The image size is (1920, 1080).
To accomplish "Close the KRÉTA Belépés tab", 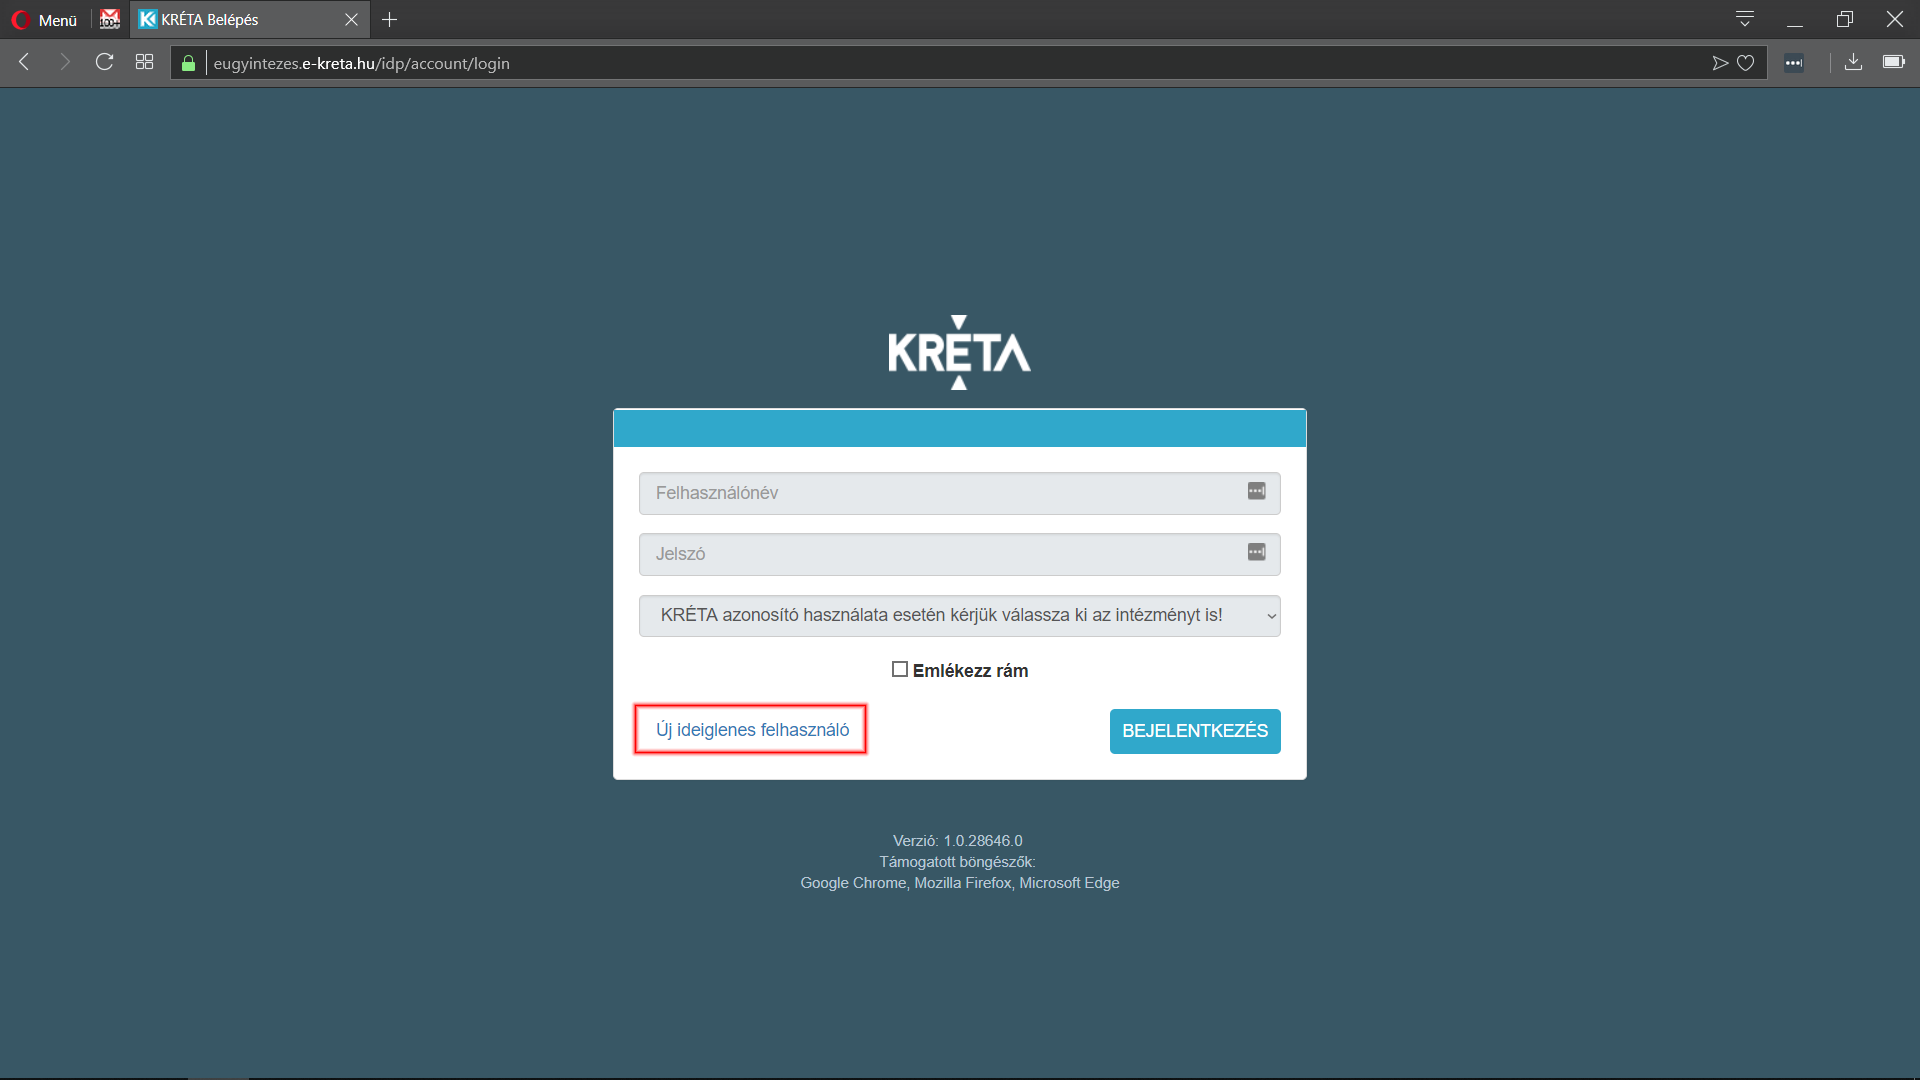I will tap(351, 19).
